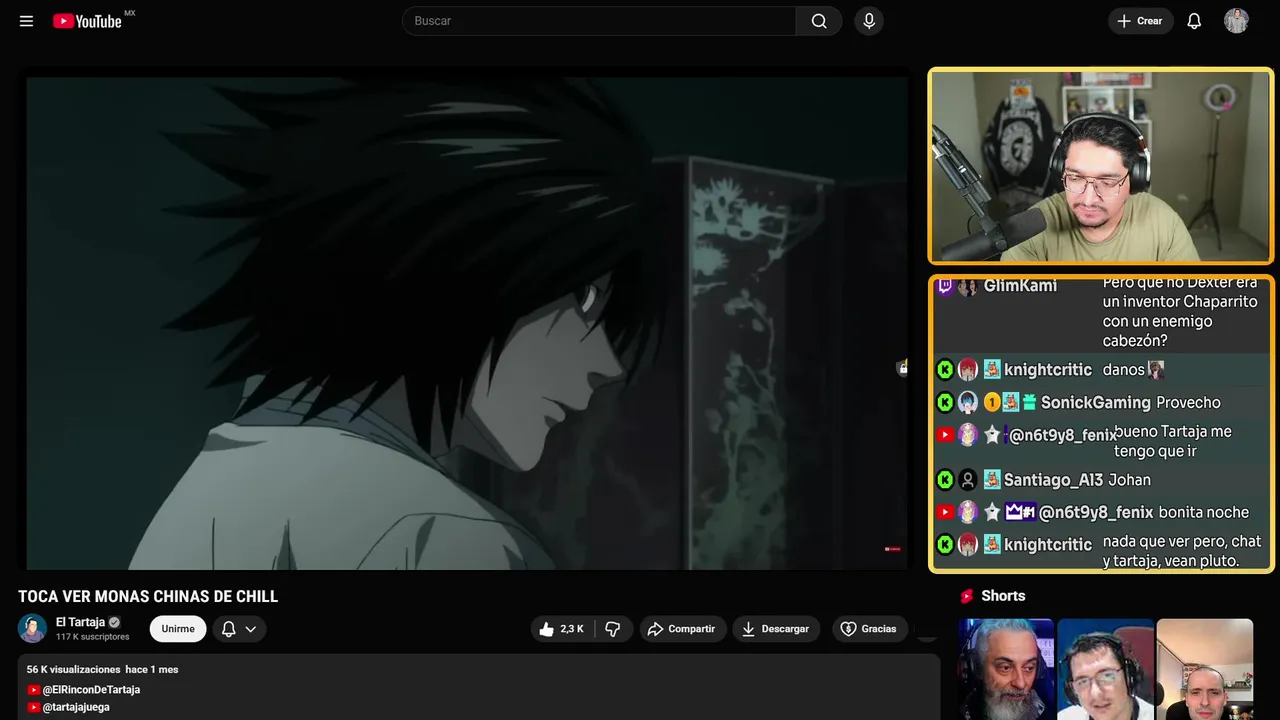Click the Shorts section heading
1280x720 pixels.
(x=1003, y=596)
